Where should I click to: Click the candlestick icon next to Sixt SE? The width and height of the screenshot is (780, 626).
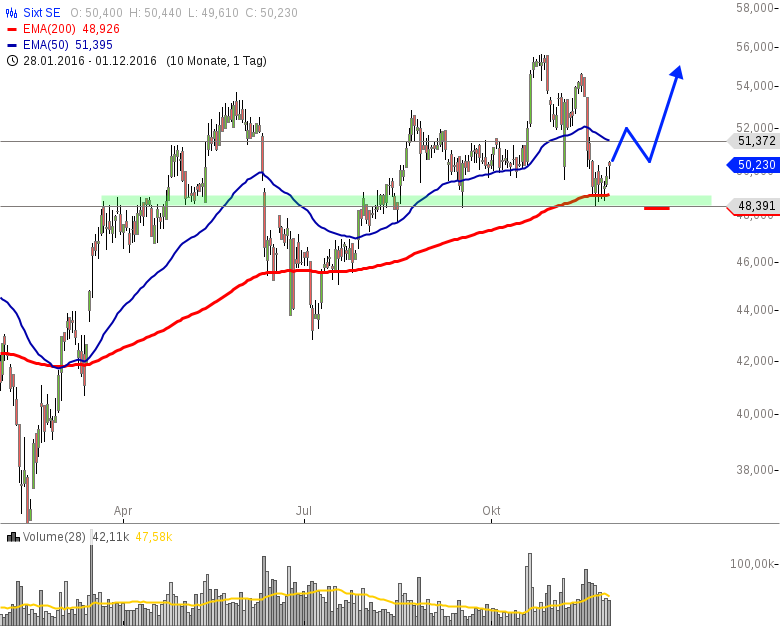pos(12,12)
